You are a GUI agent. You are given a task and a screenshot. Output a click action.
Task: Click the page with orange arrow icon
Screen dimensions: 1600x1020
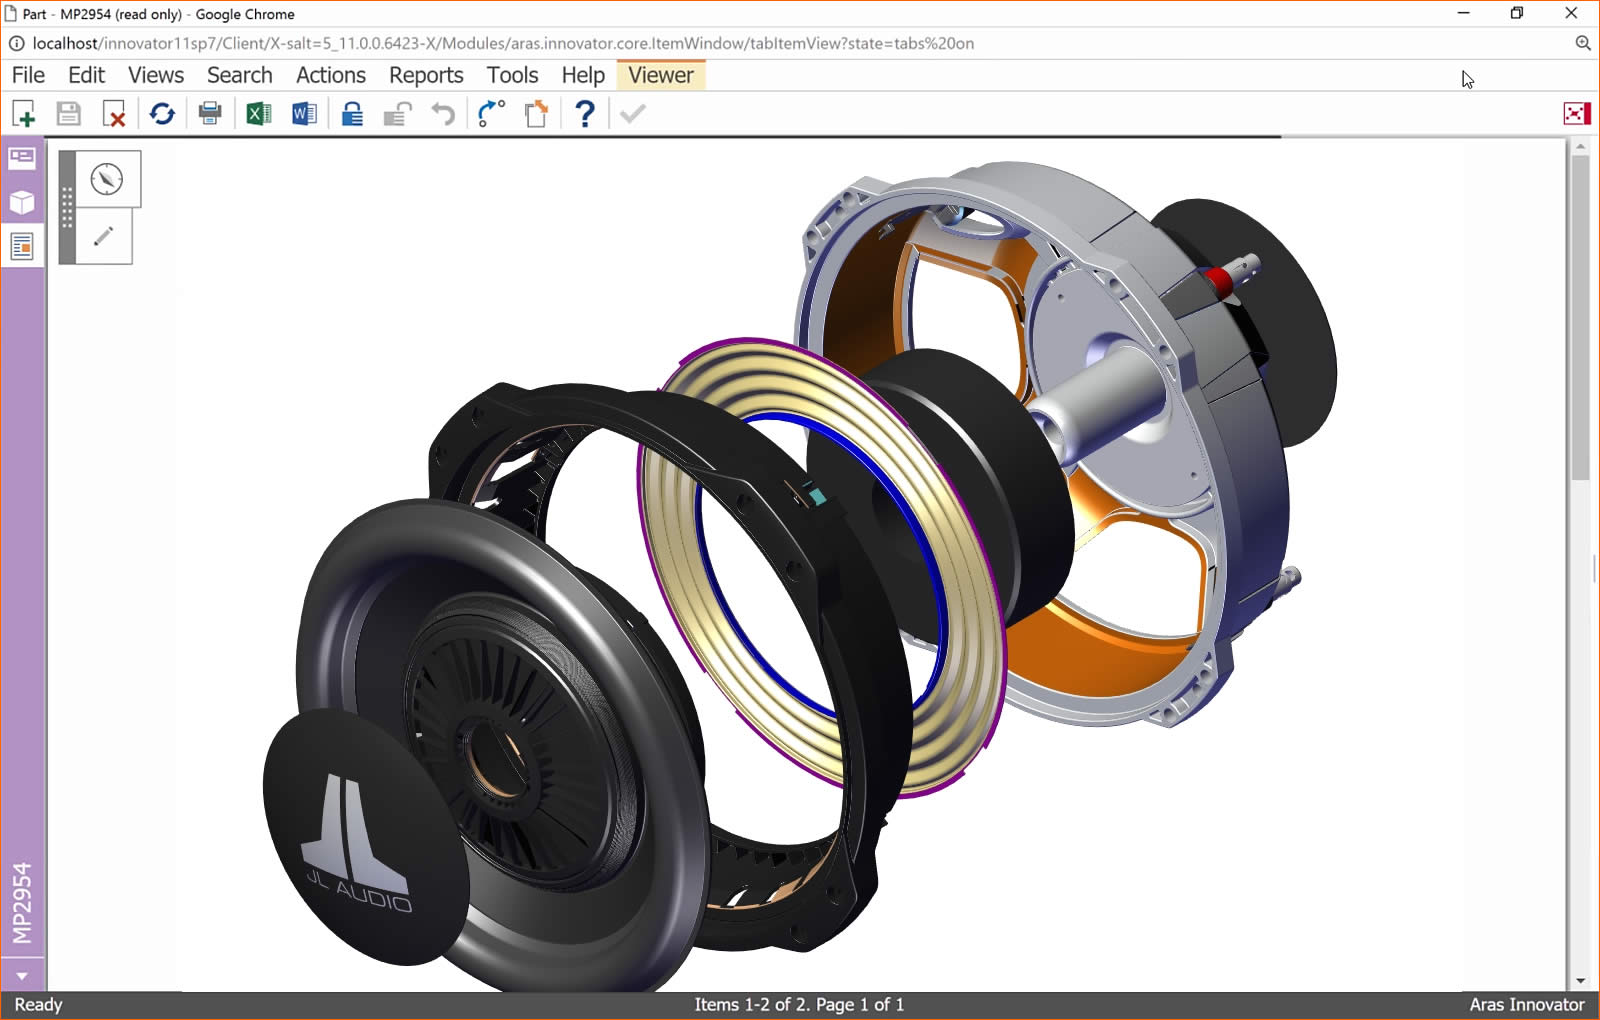(537, 114)
